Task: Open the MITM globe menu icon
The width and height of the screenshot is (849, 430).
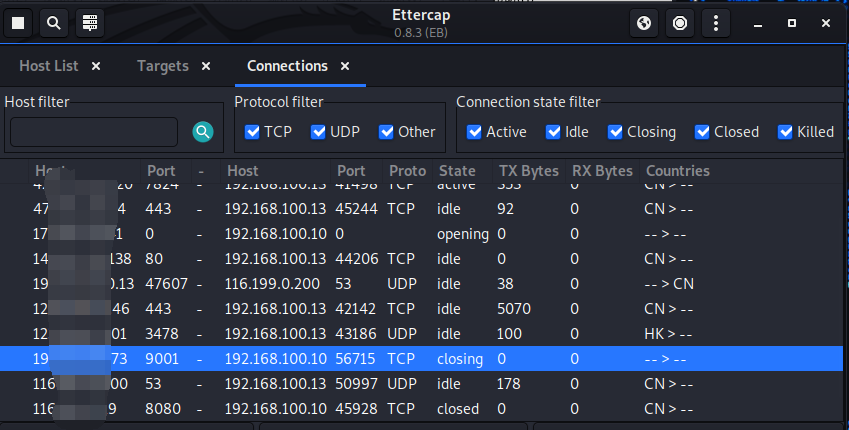Action: click(x=644, y=23)
